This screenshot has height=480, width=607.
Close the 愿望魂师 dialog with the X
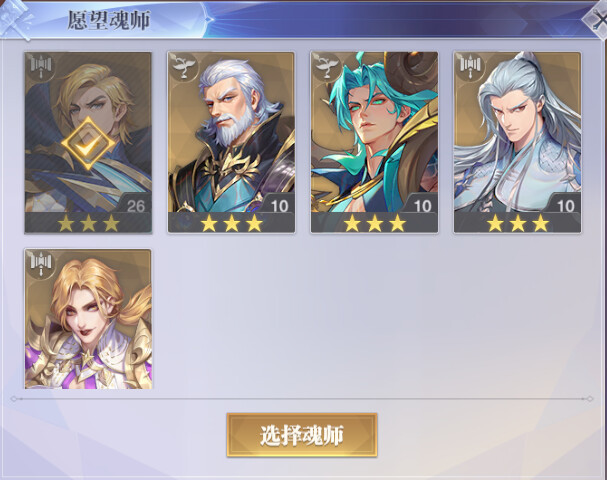coord(598,19)
